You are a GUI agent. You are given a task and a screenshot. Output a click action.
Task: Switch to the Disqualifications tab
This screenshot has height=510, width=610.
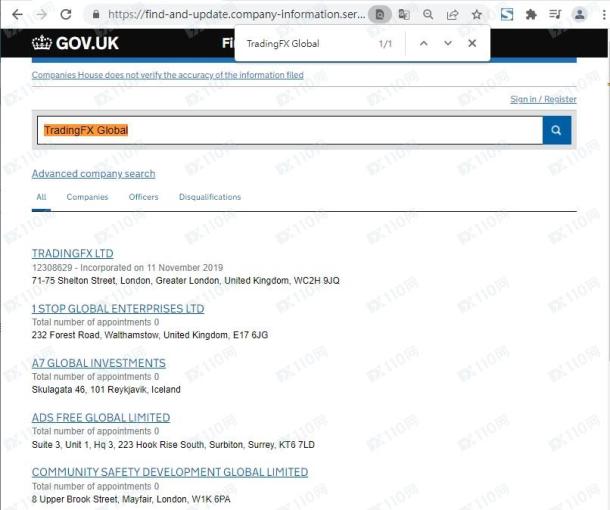[210, 197]
